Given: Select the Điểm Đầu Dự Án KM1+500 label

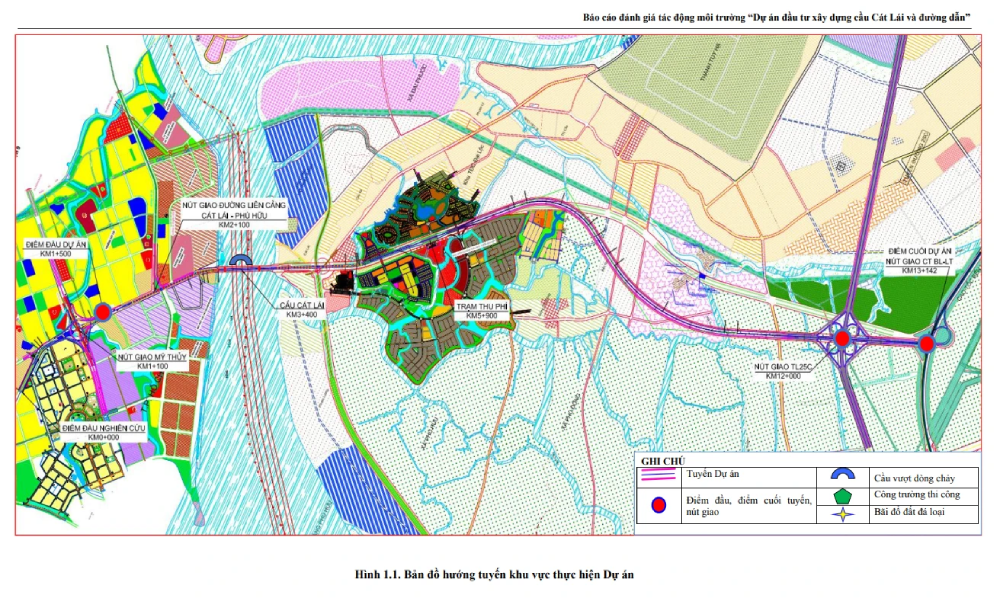Looking at the screenshot, I should (x=57, y=249).
